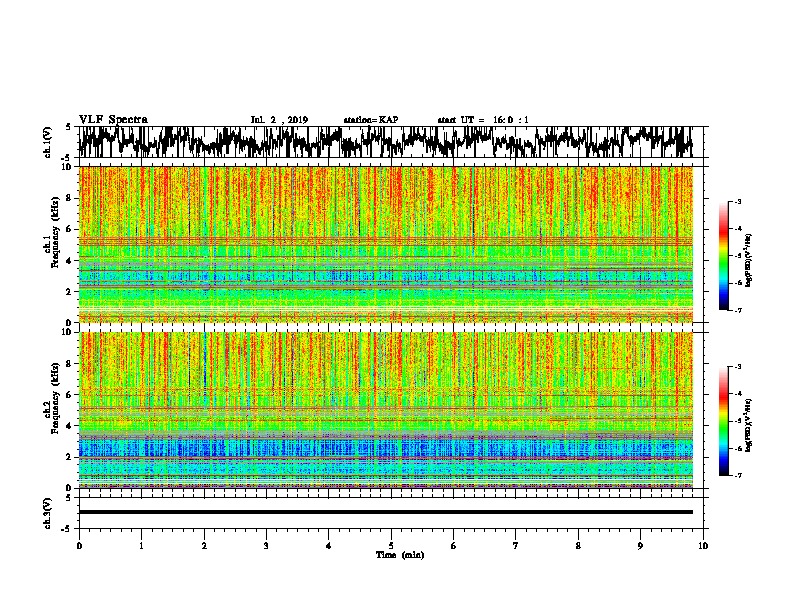Click the -3 value on ch.1 colorbar
The height and width of the screenshot is (612, 792).
click(x=738, y=201)
